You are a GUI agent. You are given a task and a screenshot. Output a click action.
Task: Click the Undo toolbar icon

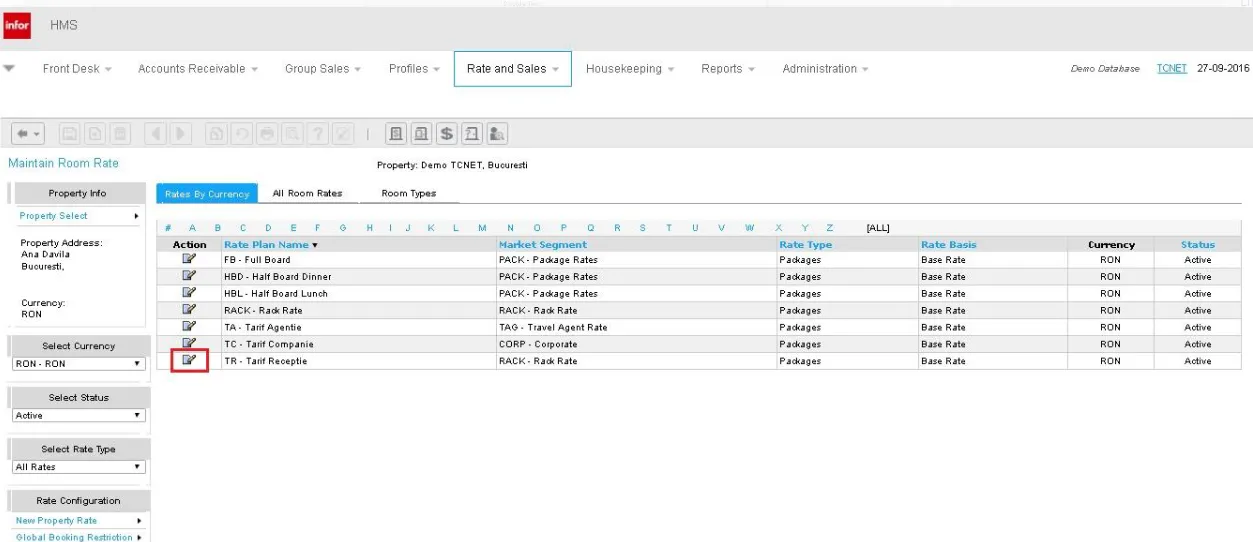click(241, 133)
